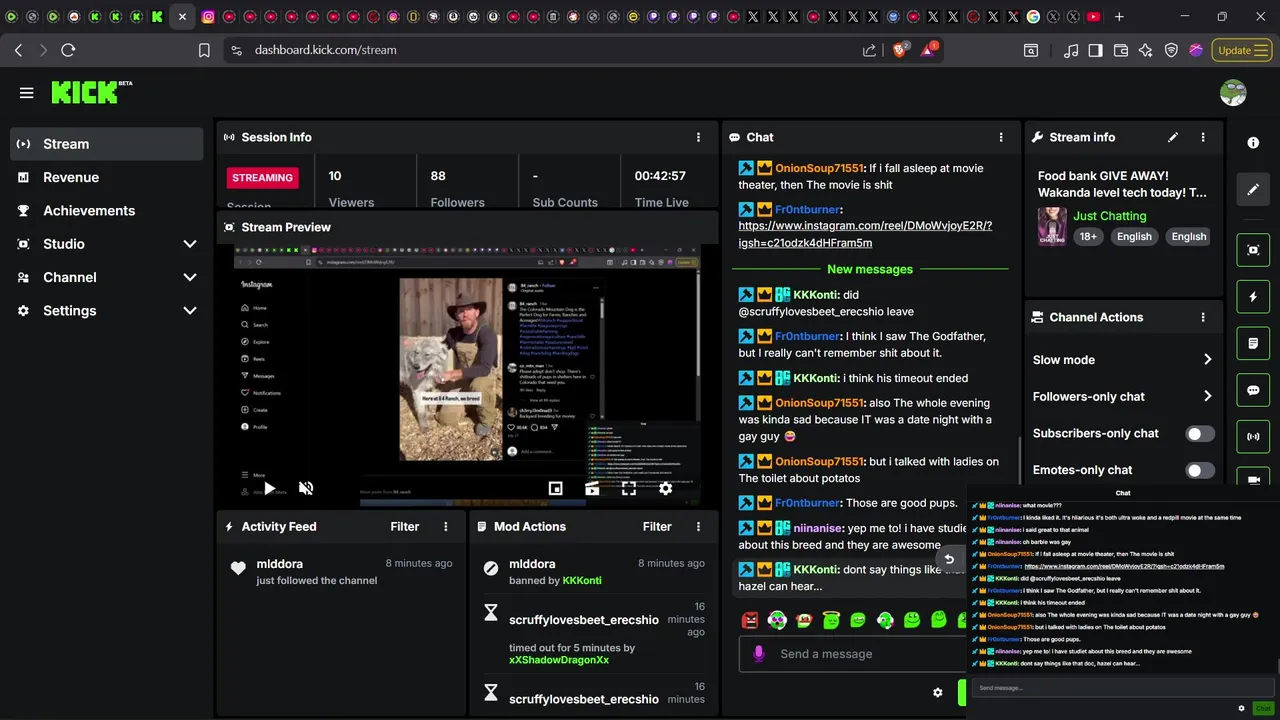Unmute the stream preview audio

tap(306, 488)
